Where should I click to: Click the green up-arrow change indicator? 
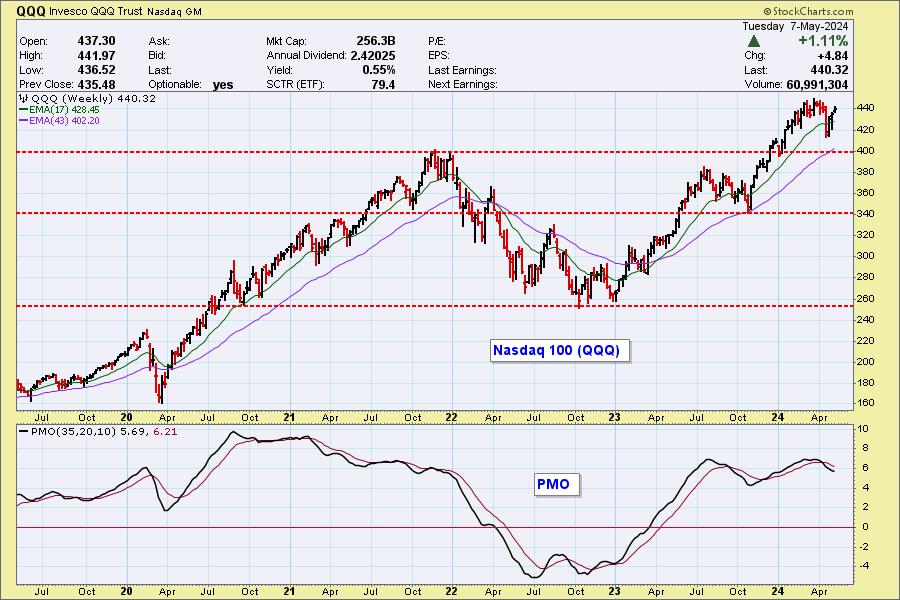(754, 41)
